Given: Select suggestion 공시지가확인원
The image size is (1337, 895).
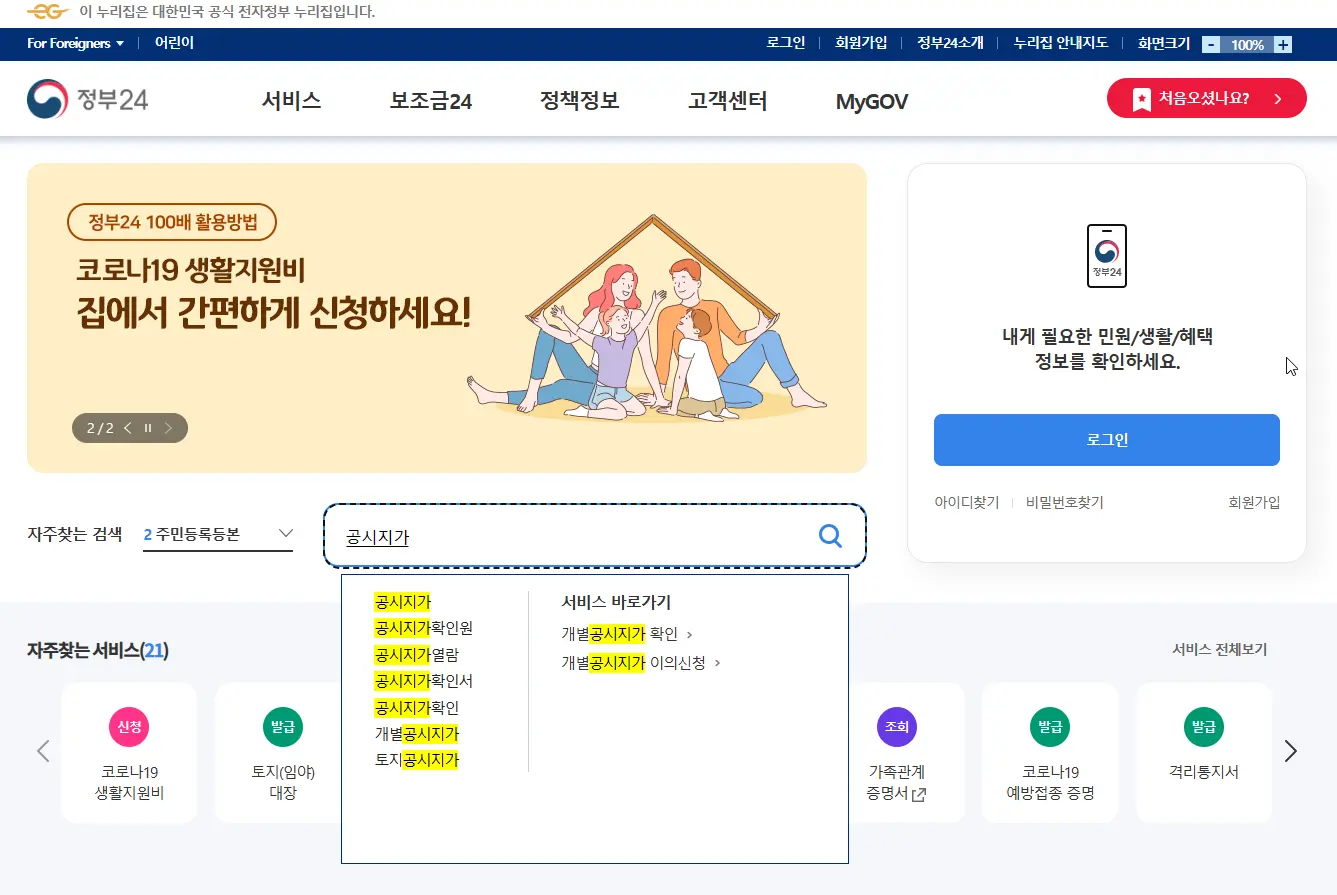Looking at the screenshot, I should click(423, 628).
